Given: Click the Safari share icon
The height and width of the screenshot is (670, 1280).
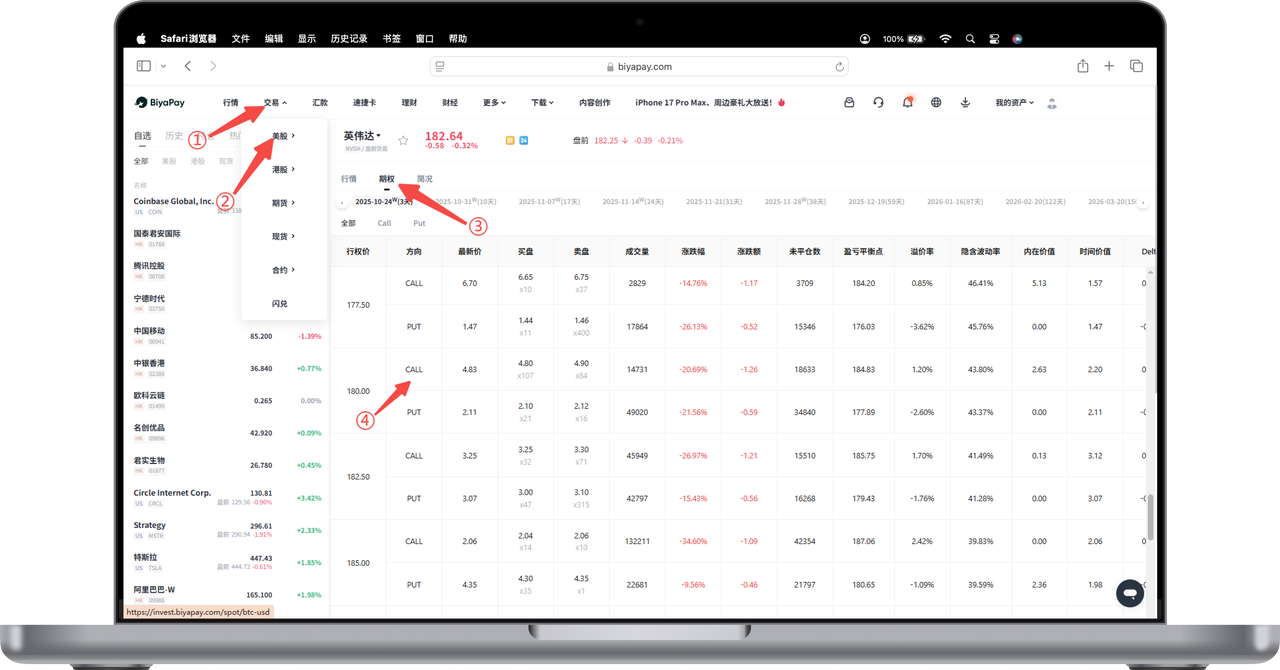Looking at the screenshot, I should pos(1082,66).
